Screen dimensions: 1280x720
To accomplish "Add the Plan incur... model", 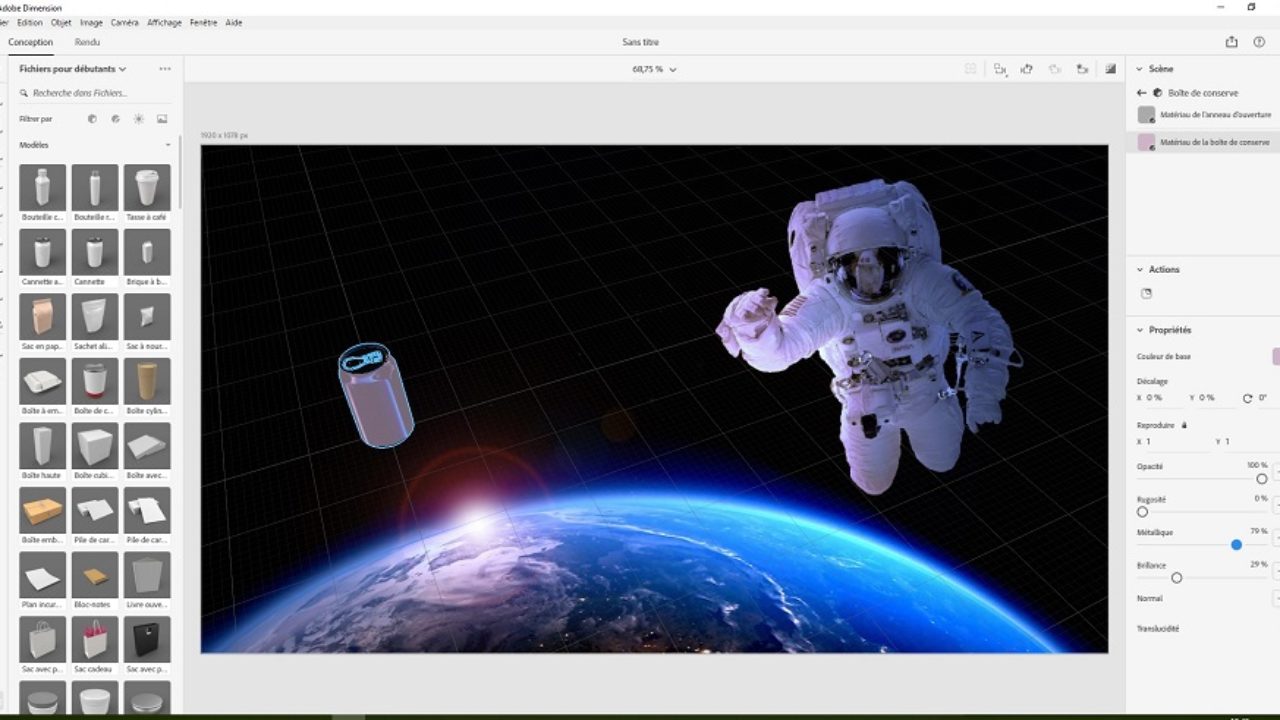I will point(43,575).
